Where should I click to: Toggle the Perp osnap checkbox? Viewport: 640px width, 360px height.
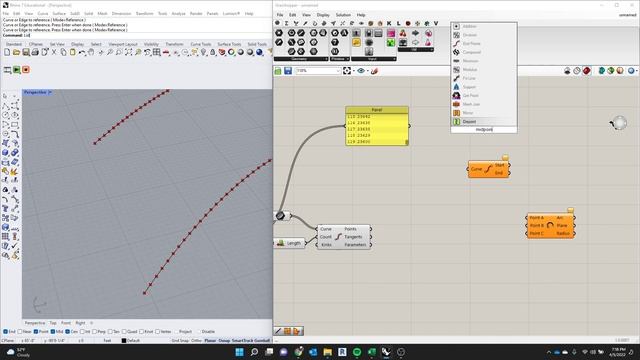point(95,331)
